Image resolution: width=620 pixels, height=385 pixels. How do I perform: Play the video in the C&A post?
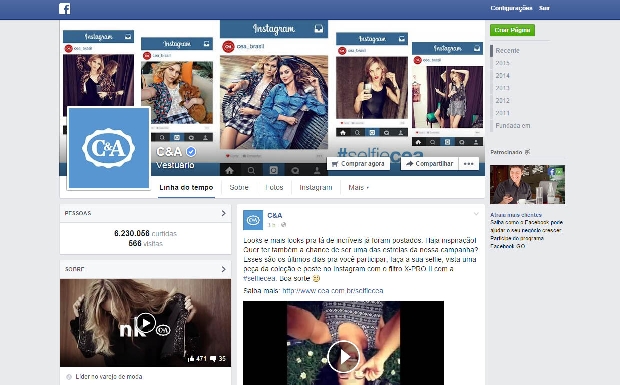click(343, 357)
